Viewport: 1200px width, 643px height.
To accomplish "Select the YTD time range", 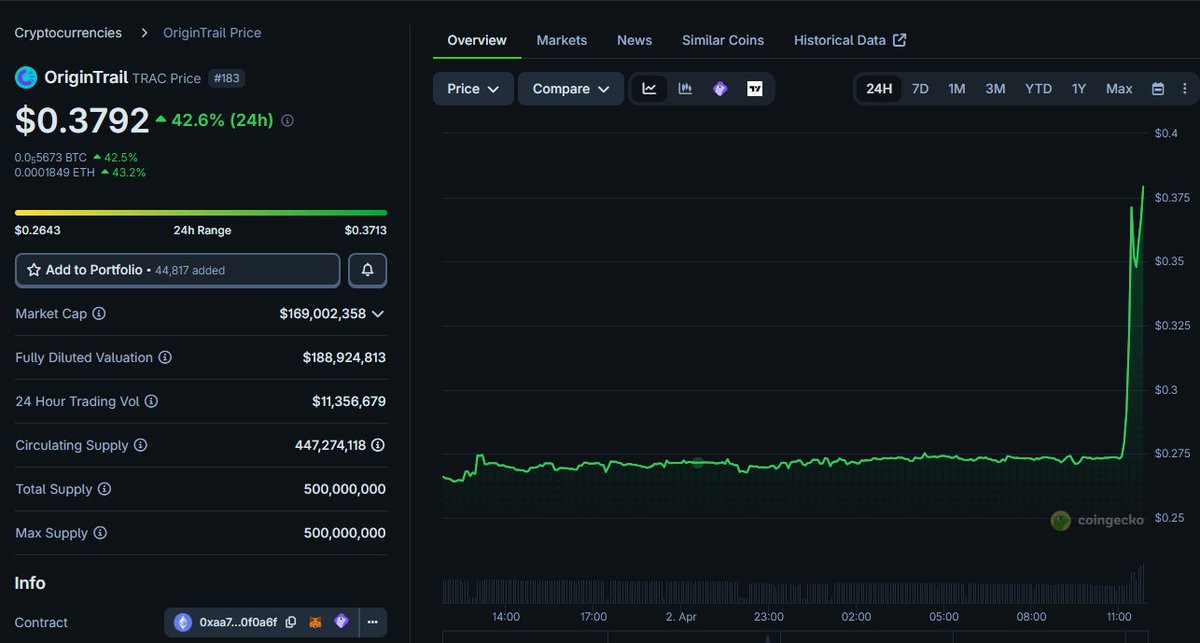I will click(x=1038, y=89).
